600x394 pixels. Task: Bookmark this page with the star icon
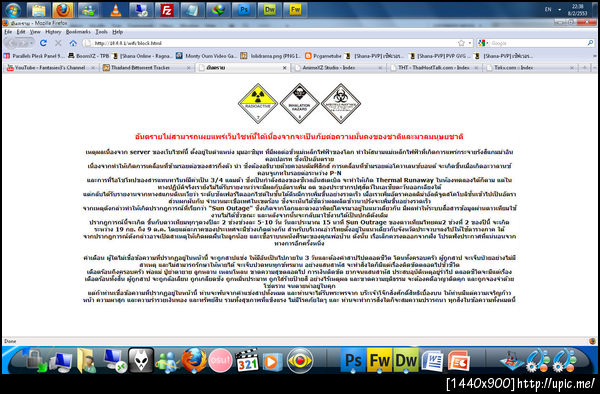pos(461,43)
